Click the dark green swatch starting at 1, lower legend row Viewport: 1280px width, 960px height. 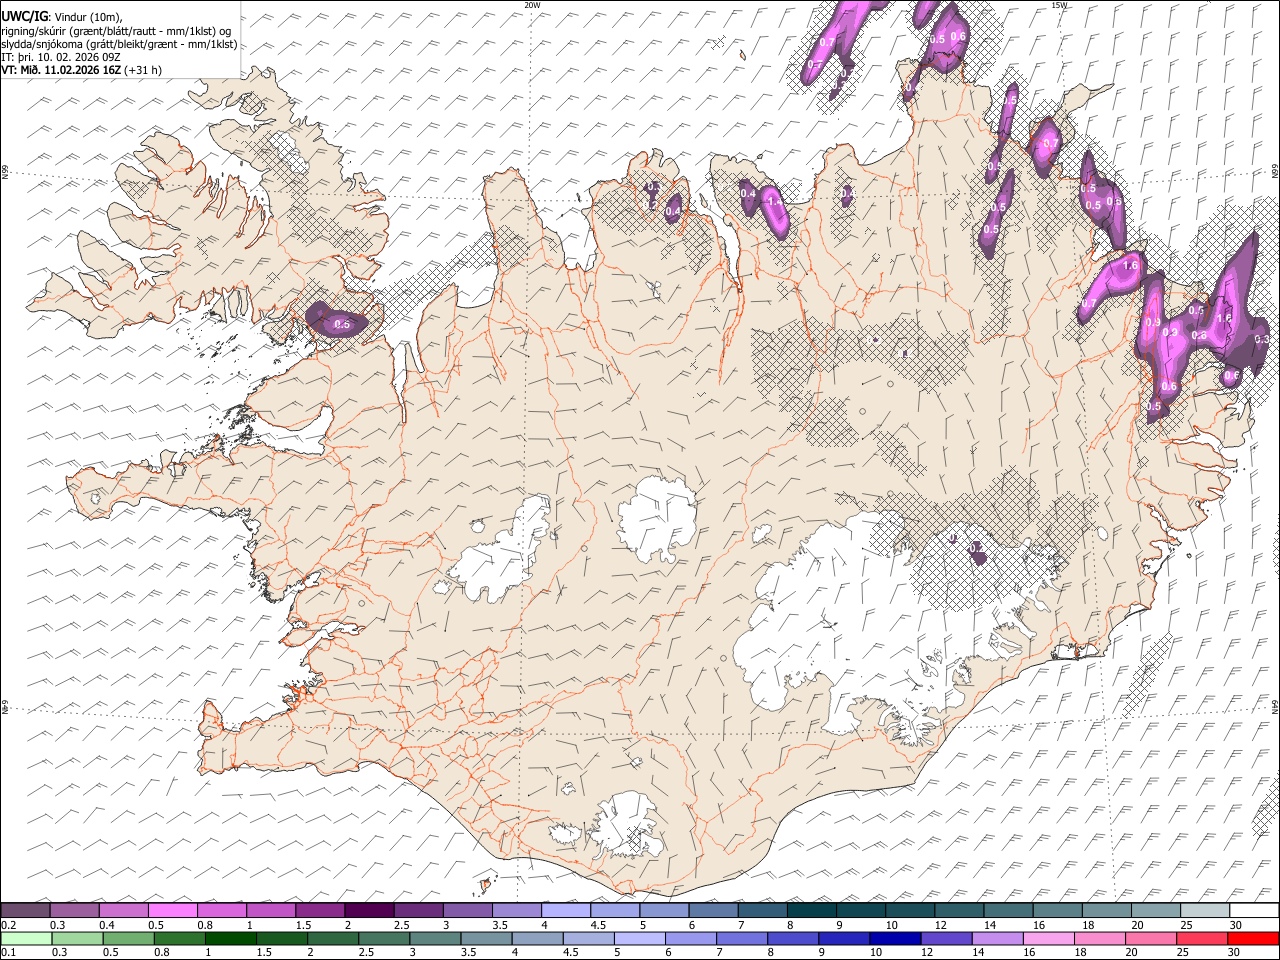(230, 939)
